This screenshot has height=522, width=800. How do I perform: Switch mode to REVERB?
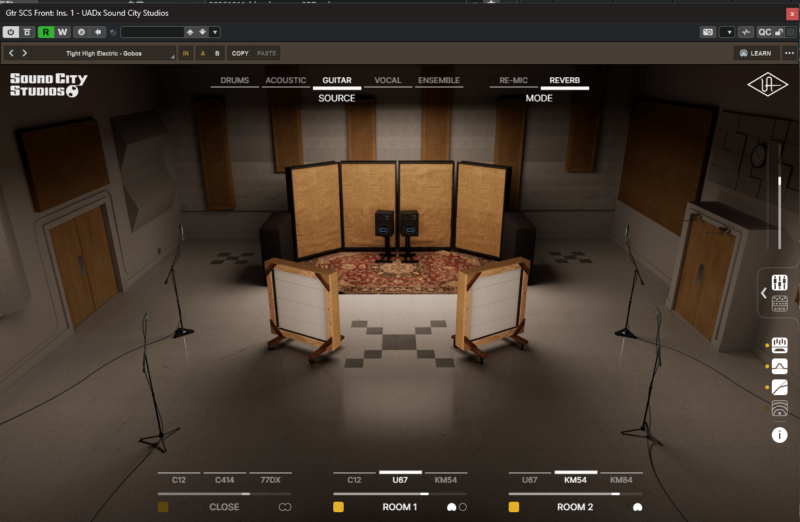point(565,81)
